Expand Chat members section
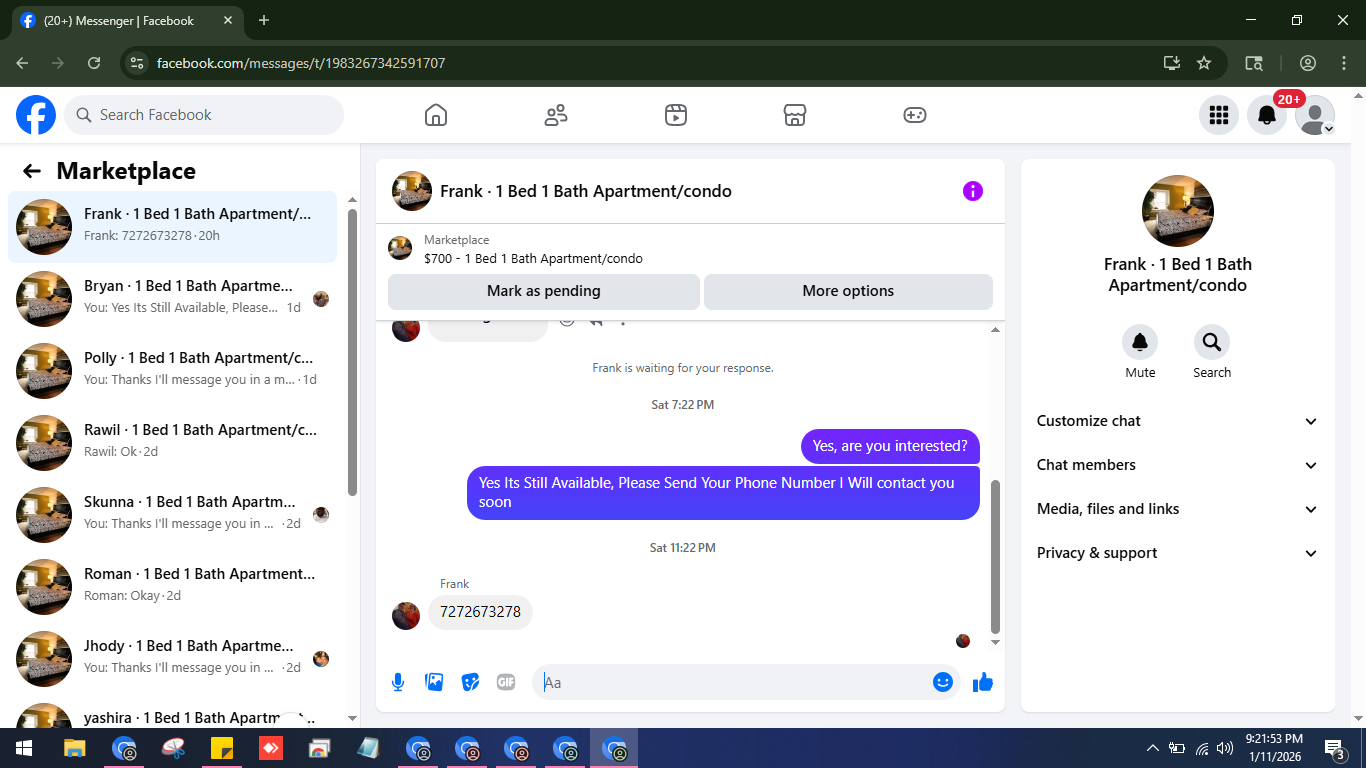The height and width of the screenshot is (768, 1366). coord(1178,465)
